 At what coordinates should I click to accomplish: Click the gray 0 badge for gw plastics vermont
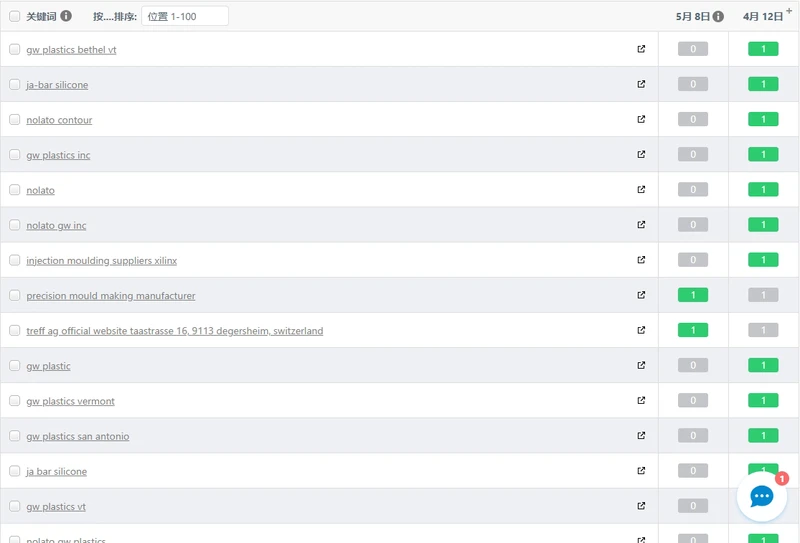[693, 401]
